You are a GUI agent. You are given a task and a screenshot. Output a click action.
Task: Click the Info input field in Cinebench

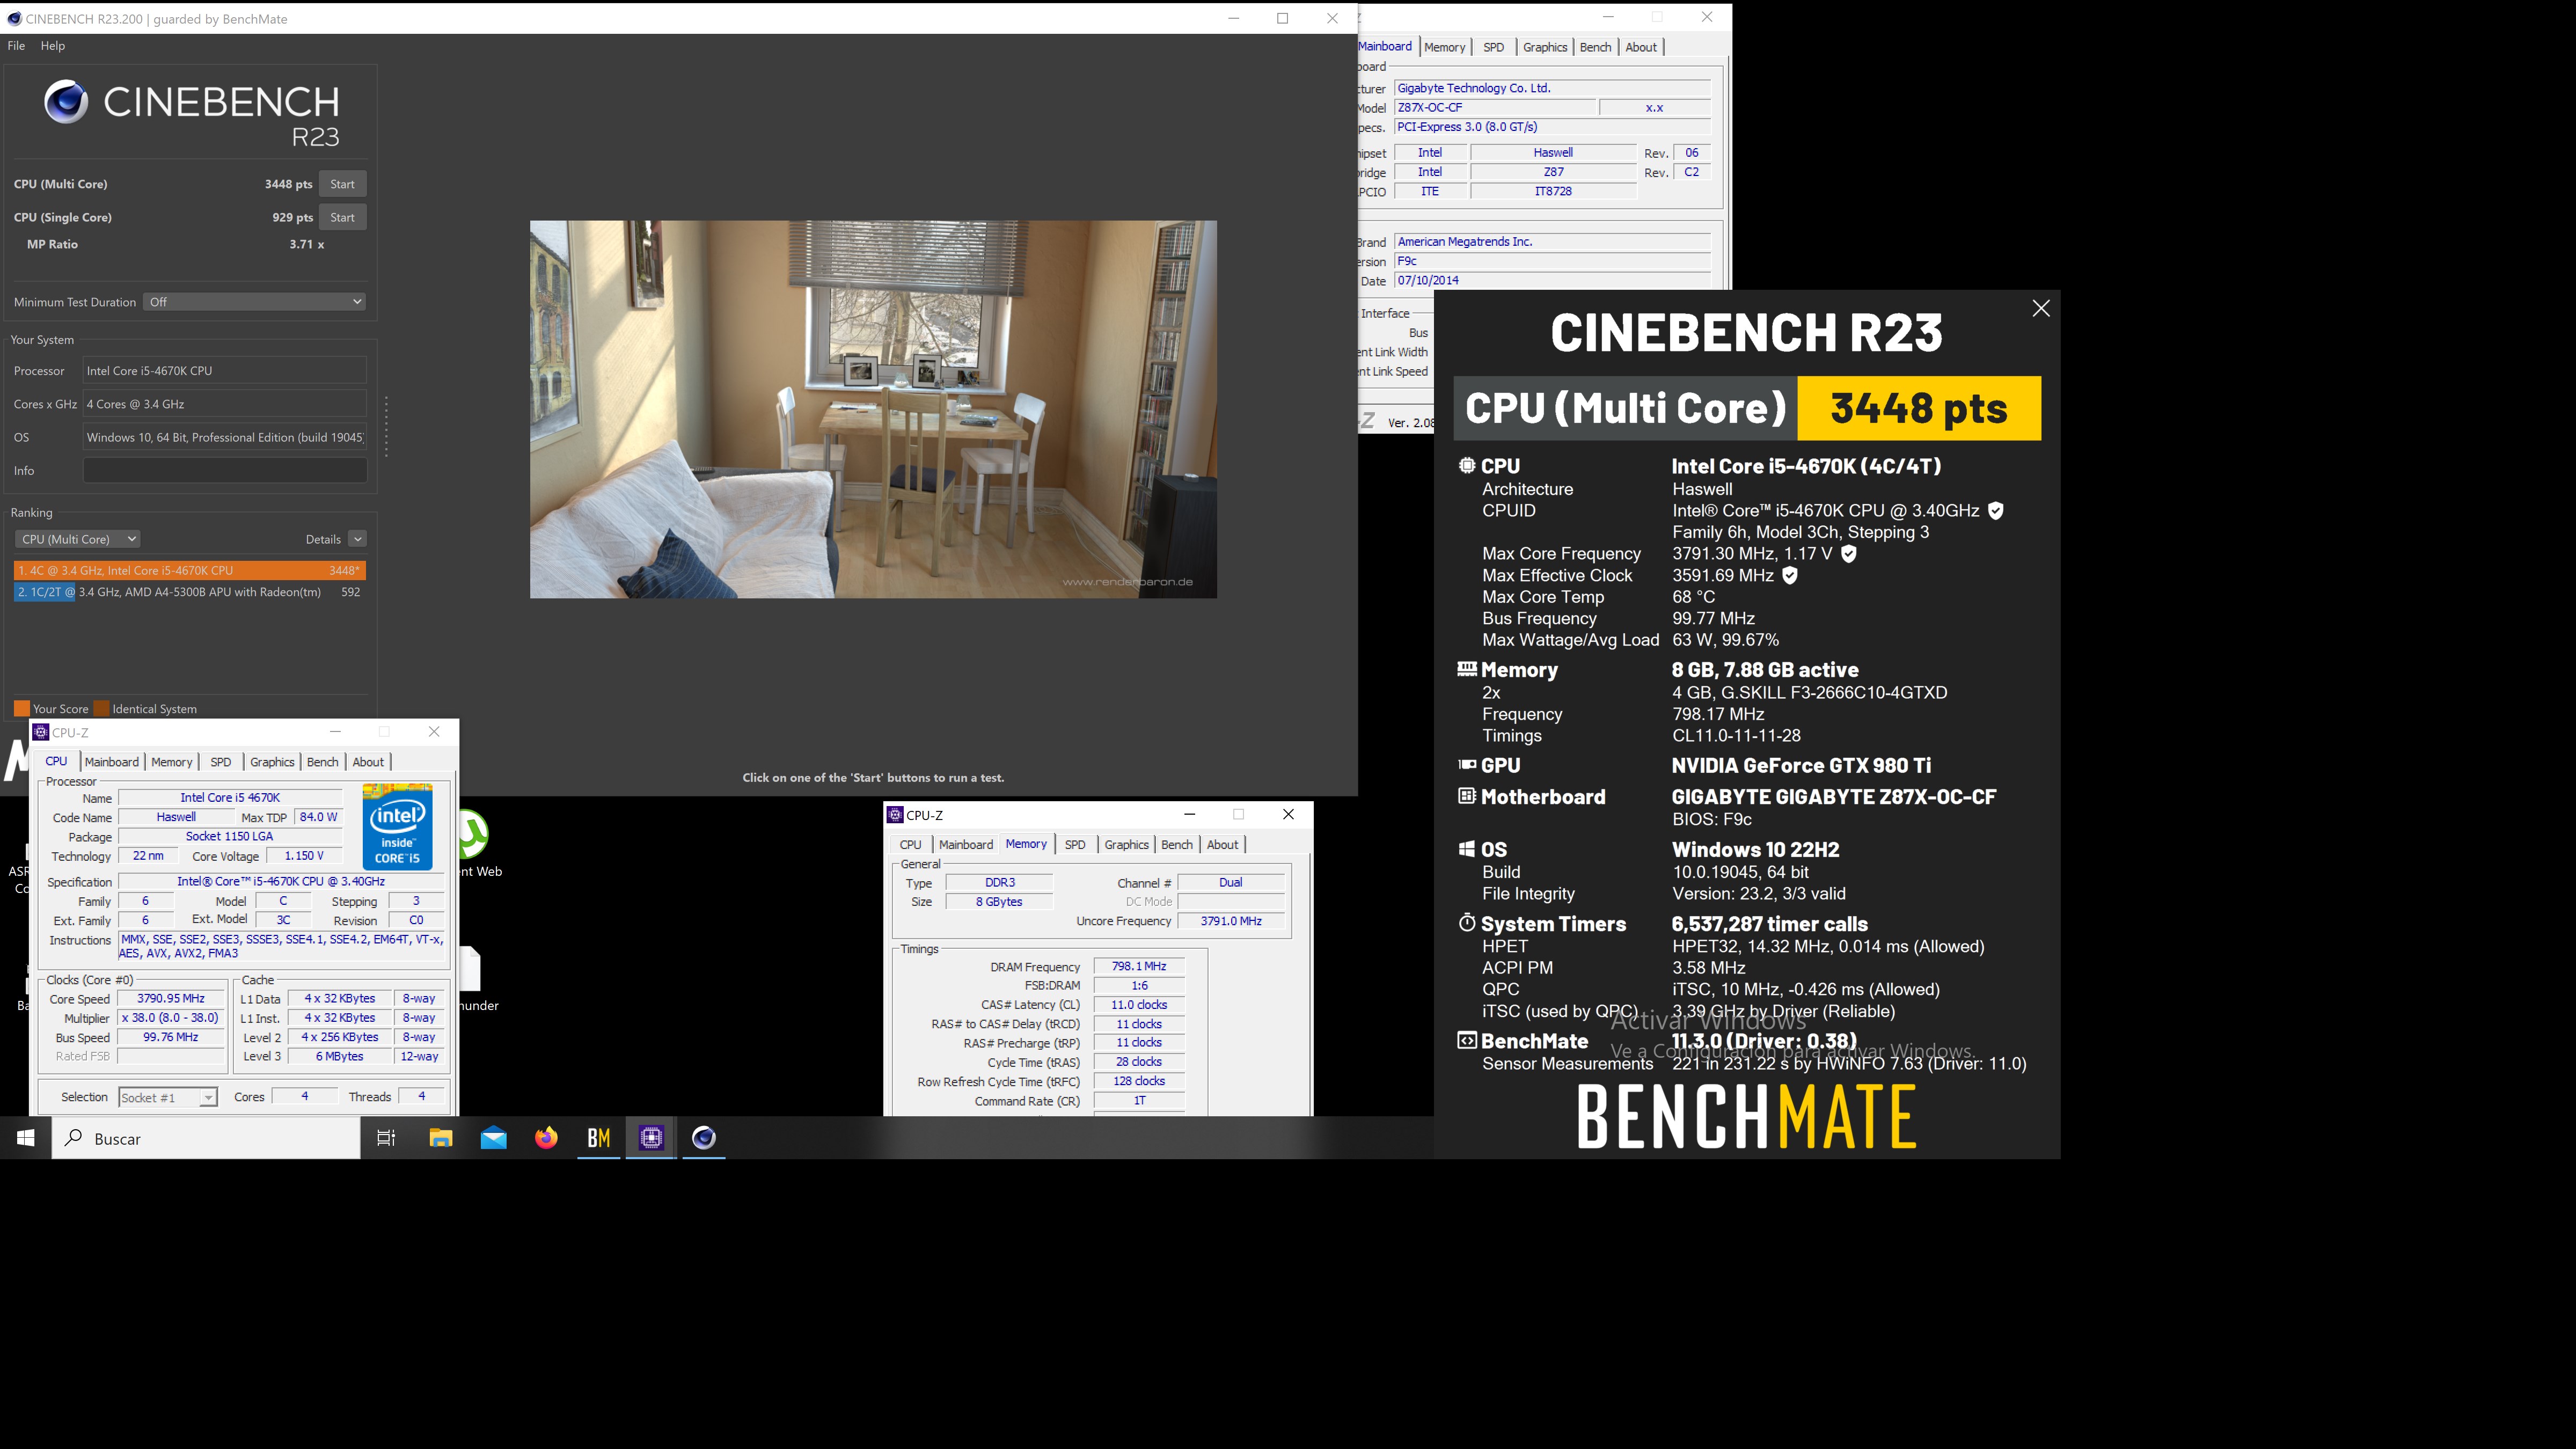pos(224,471)
